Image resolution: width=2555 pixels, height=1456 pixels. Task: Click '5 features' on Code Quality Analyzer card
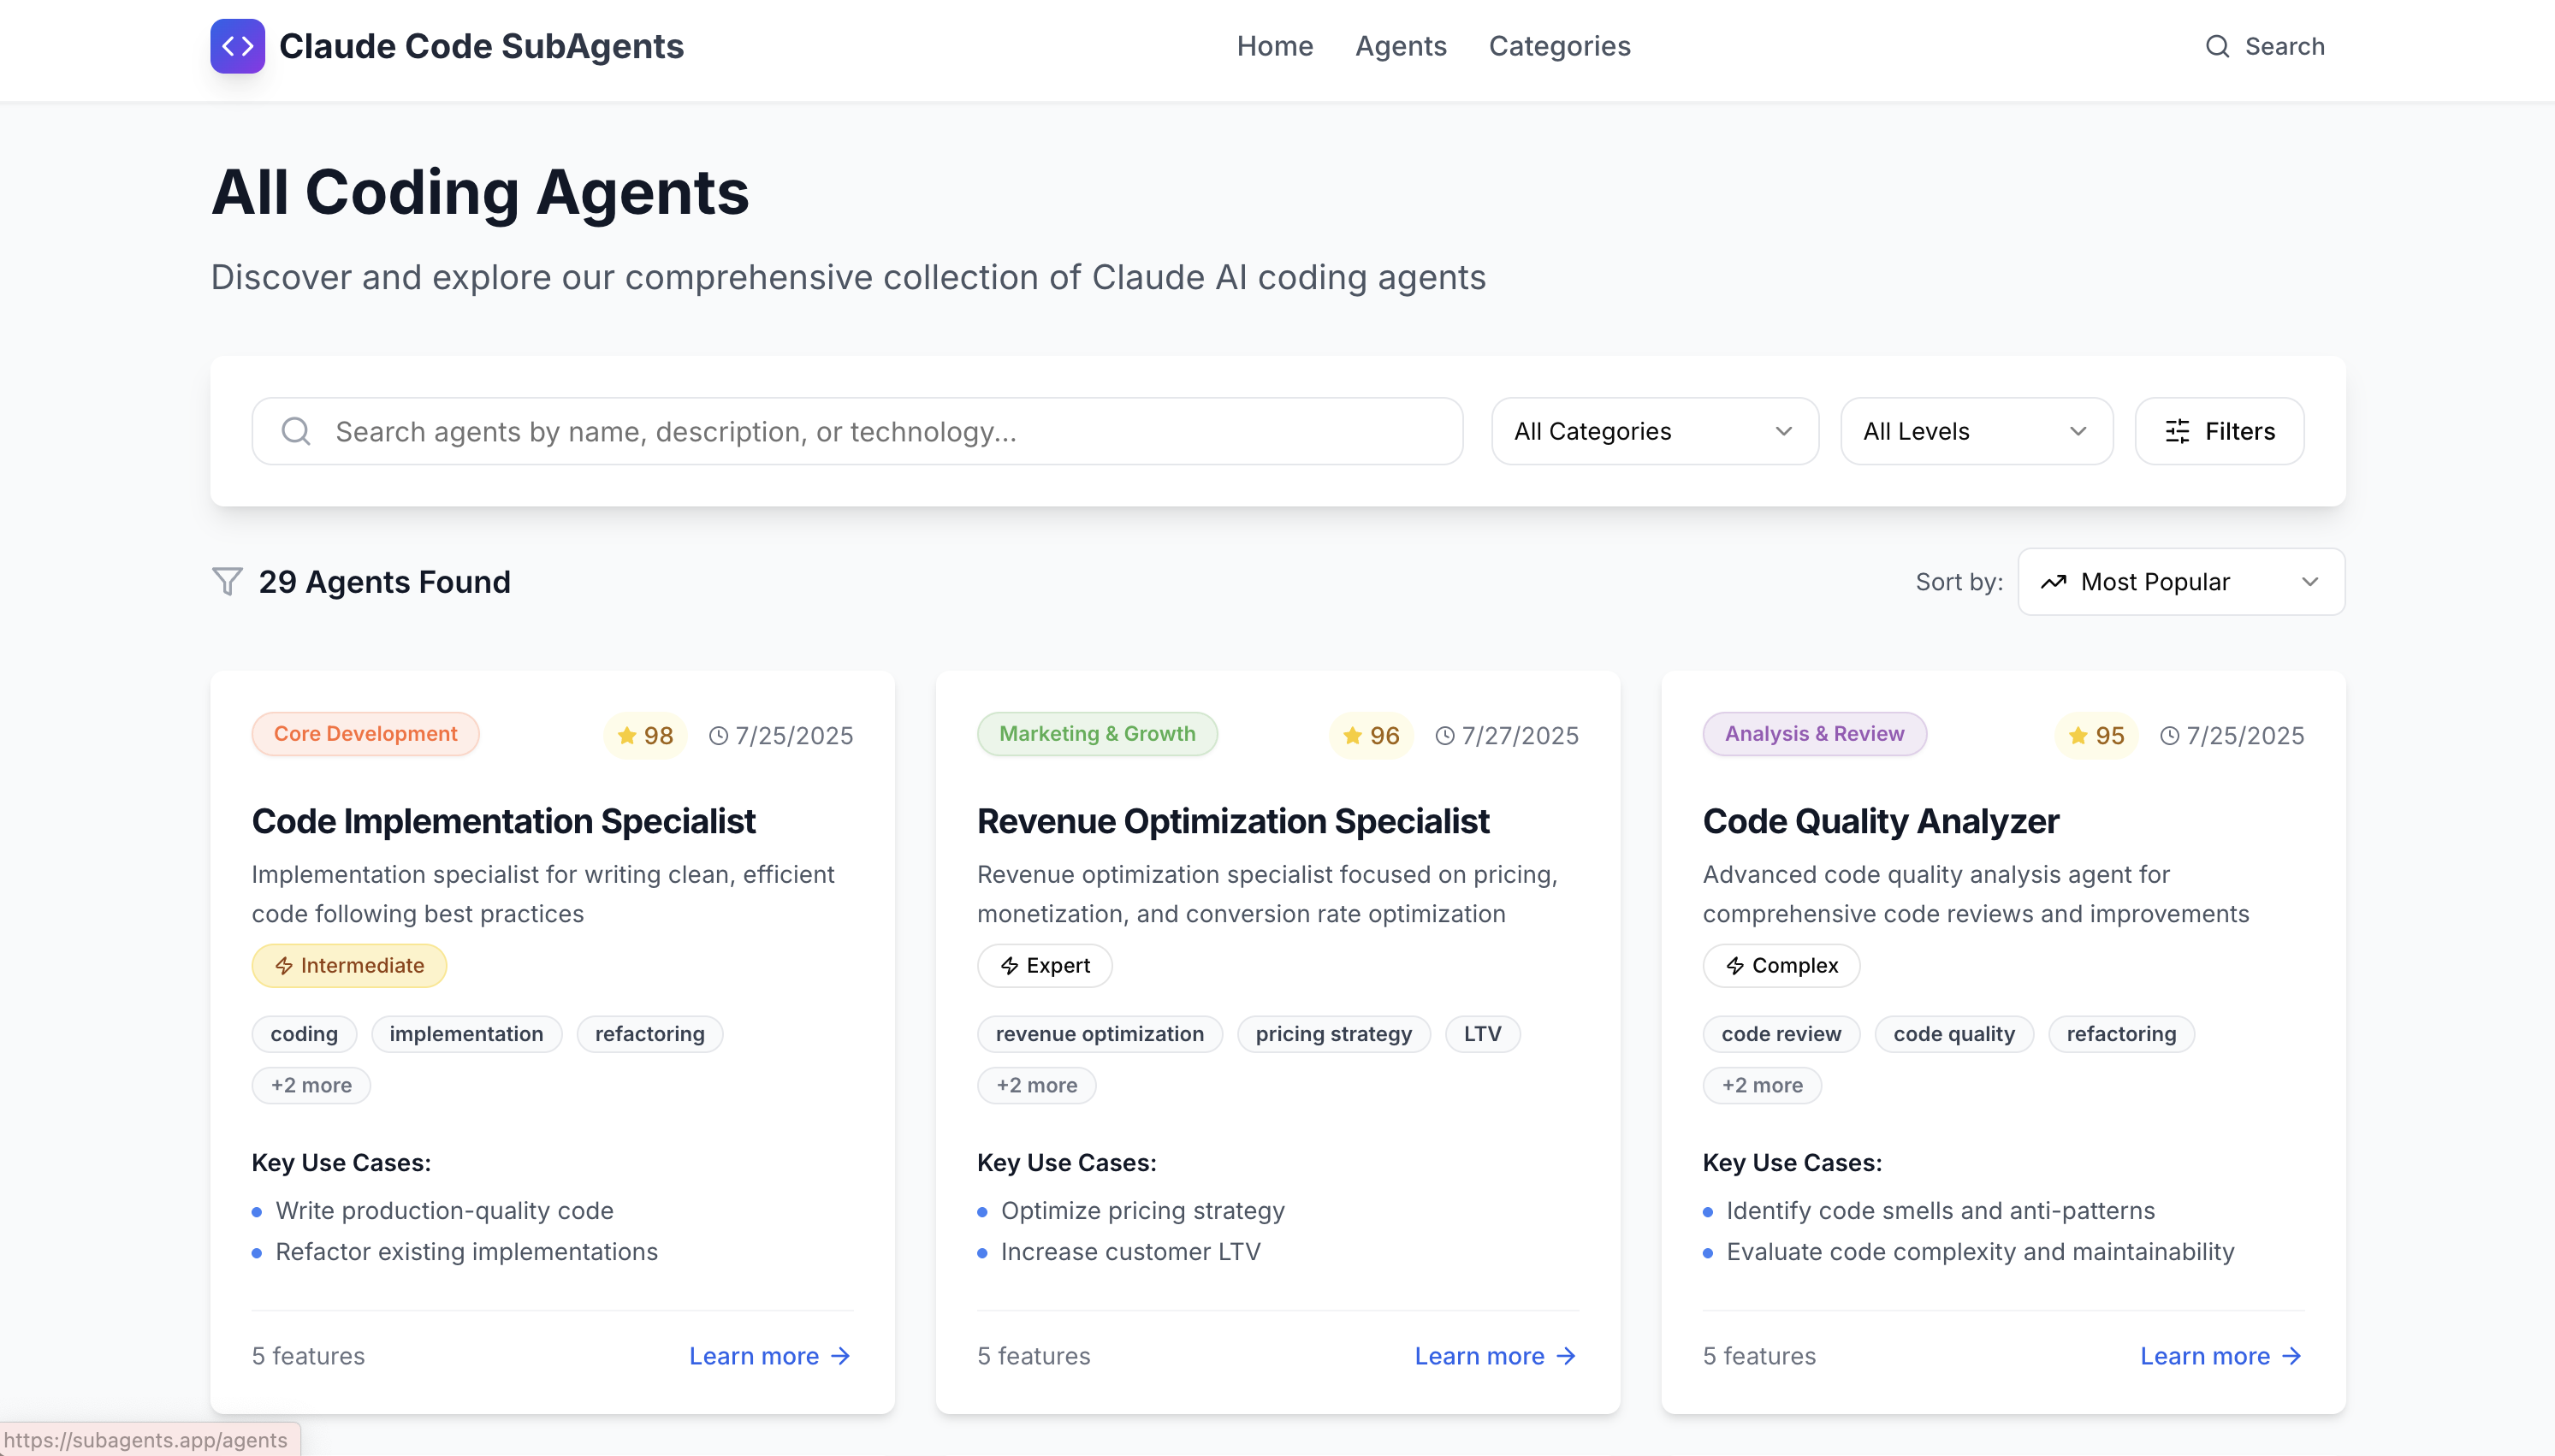point(1759,1356)
